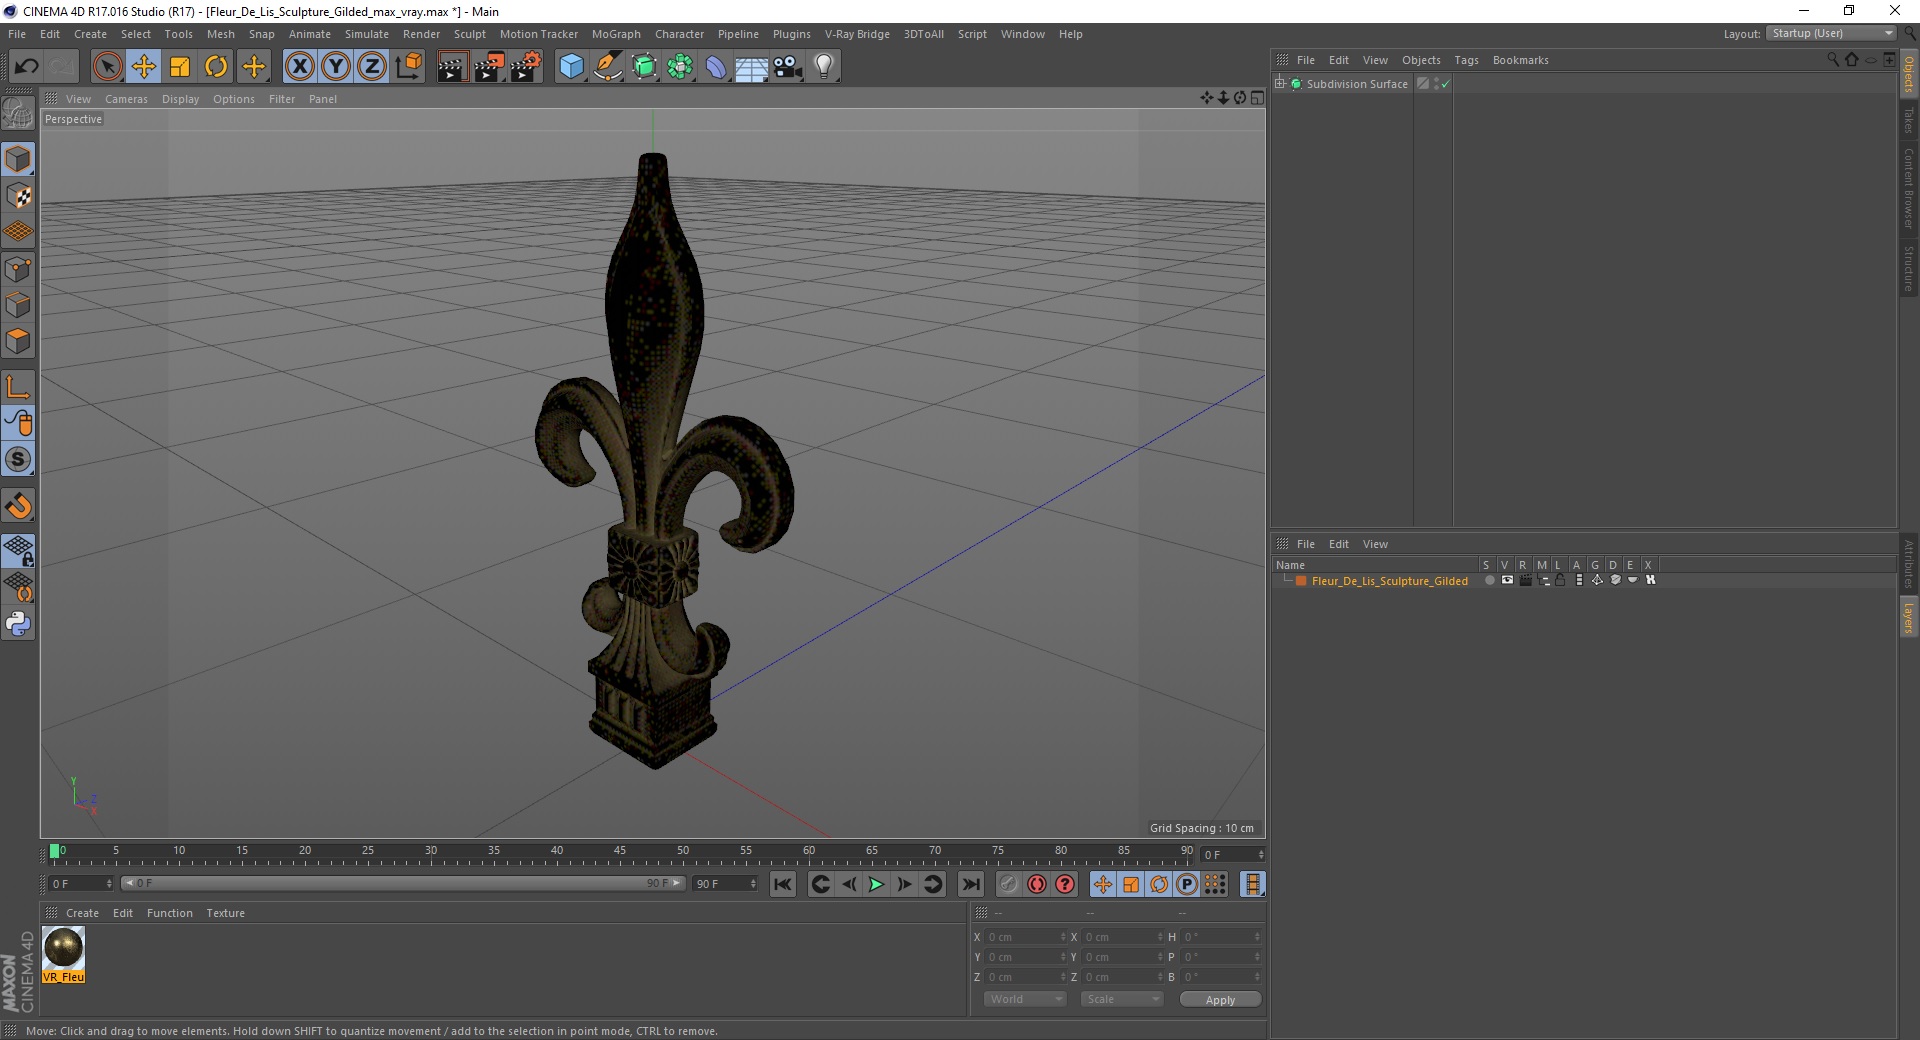Render to Picture Viewer
The image size is (1920, 1040).
(489, 67)
